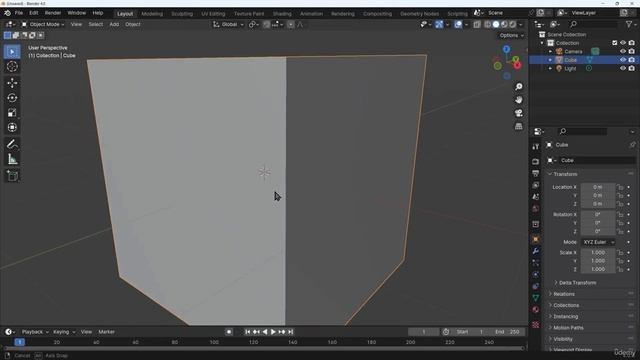
Task: Open the Options dropdown in viewport
Action: point(511,36)
